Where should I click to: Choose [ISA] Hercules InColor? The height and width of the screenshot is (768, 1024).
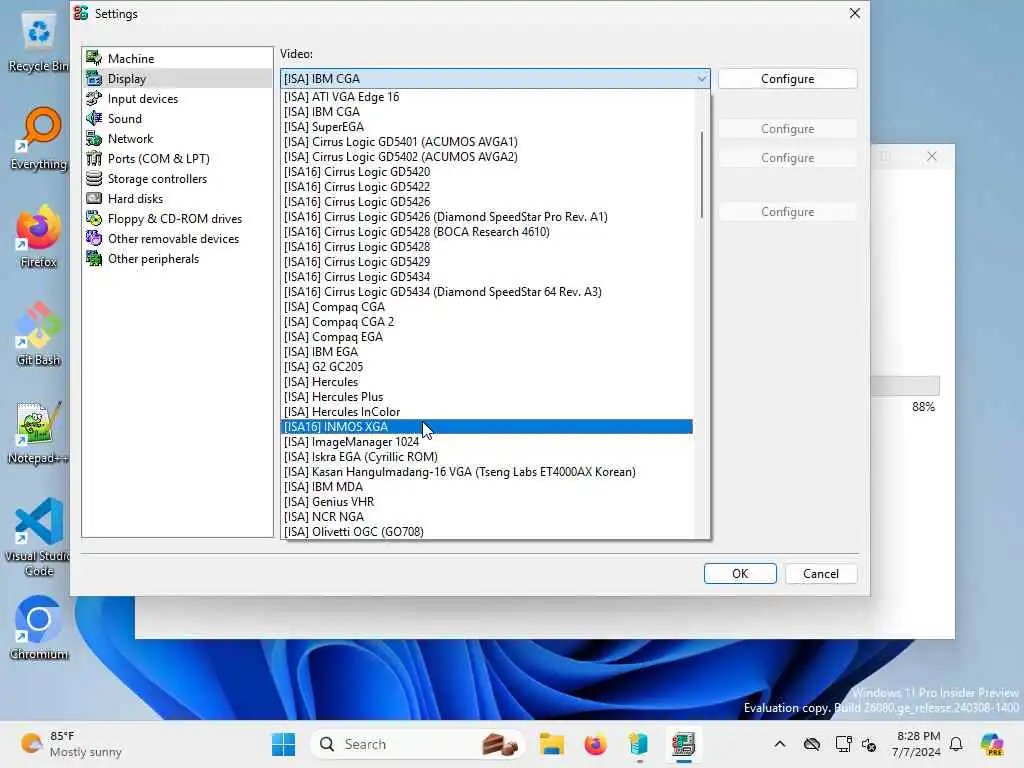tap(487, 412)
